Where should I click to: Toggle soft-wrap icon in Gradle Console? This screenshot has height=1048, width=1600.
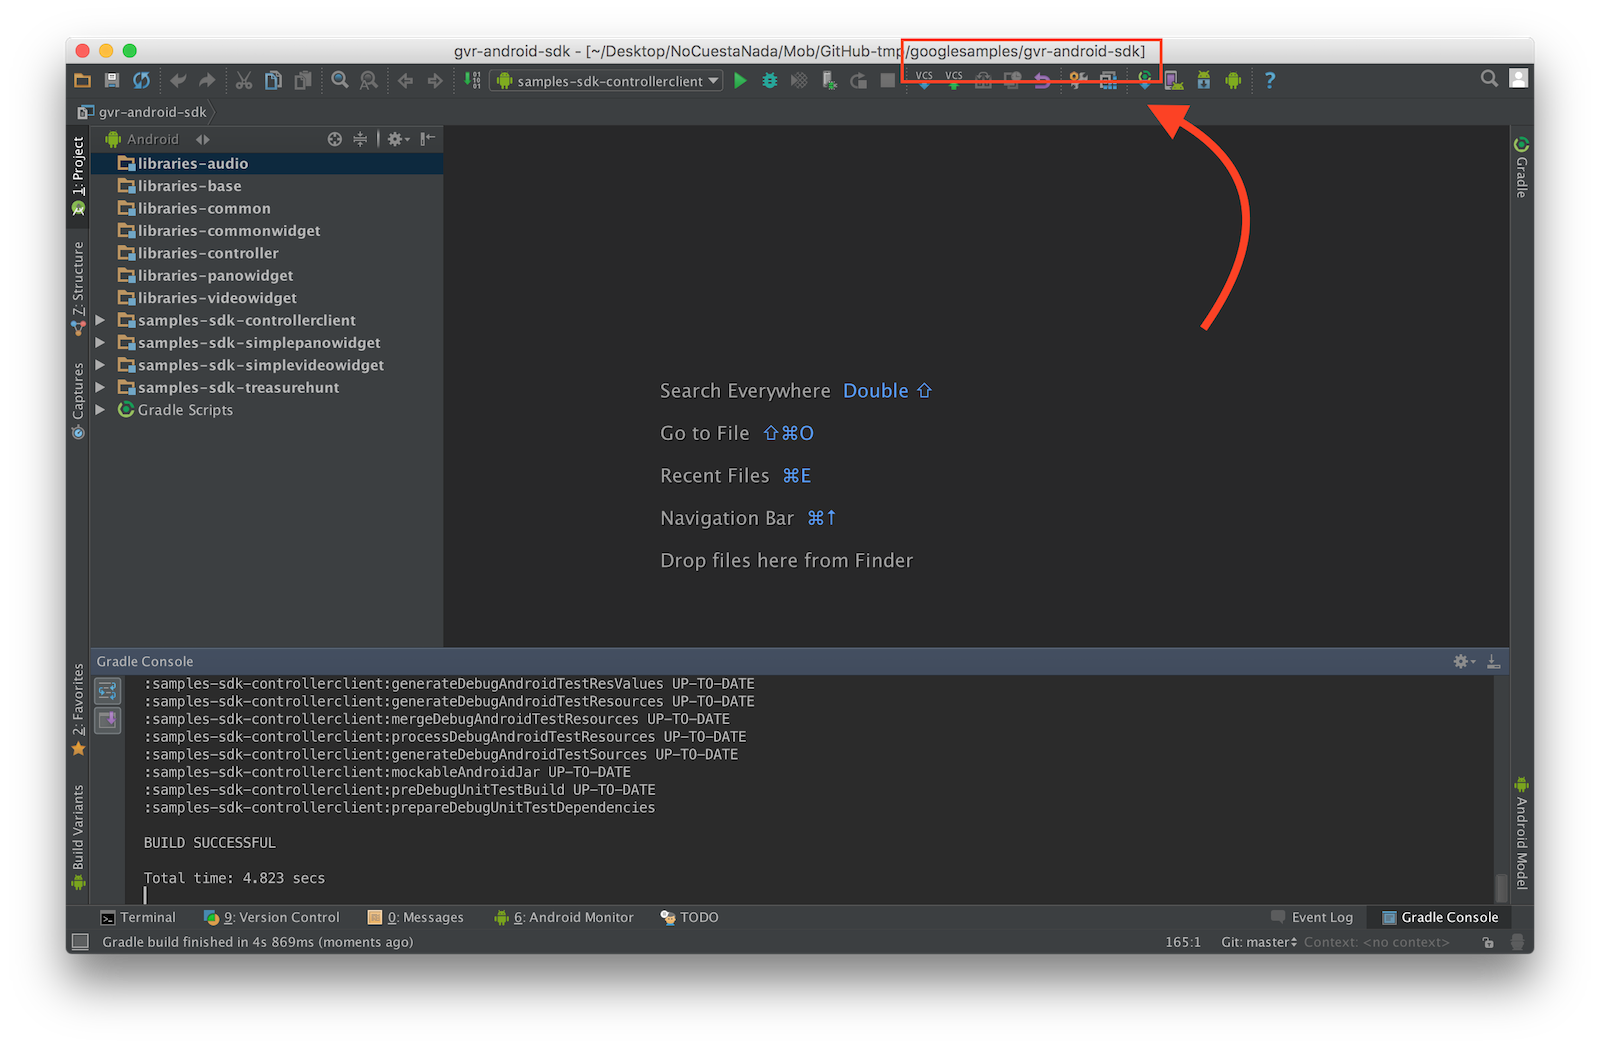coord(108,690)
